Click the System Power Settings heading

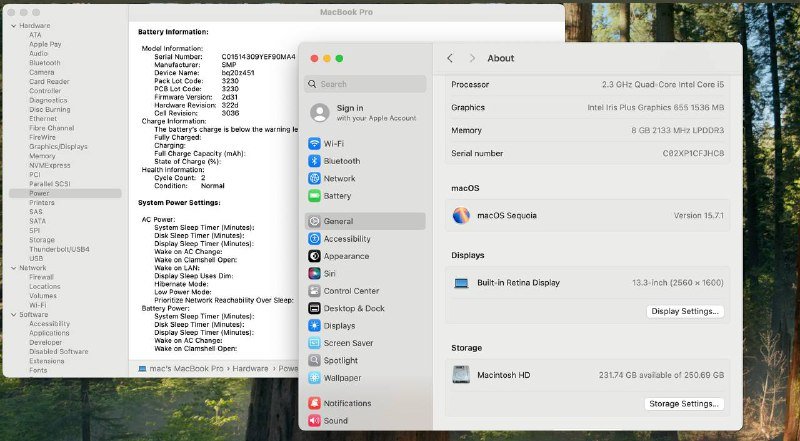(179, 203)
